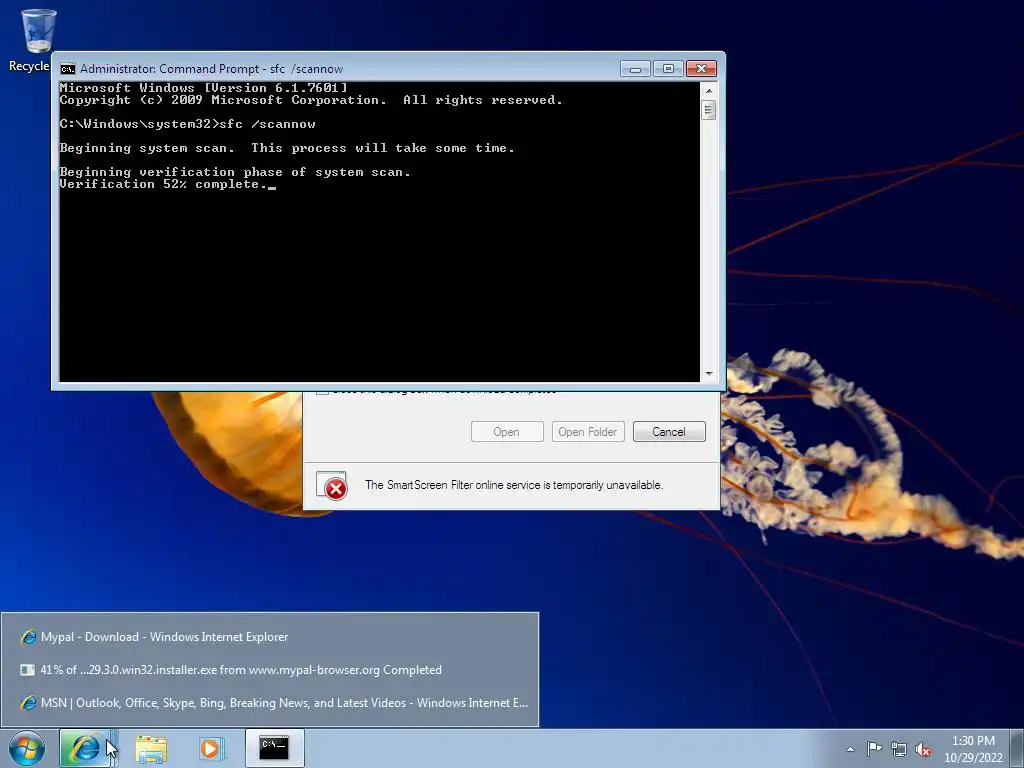
Task: Maximize the Command Prompt window
Action: click(x=668, y=69)
